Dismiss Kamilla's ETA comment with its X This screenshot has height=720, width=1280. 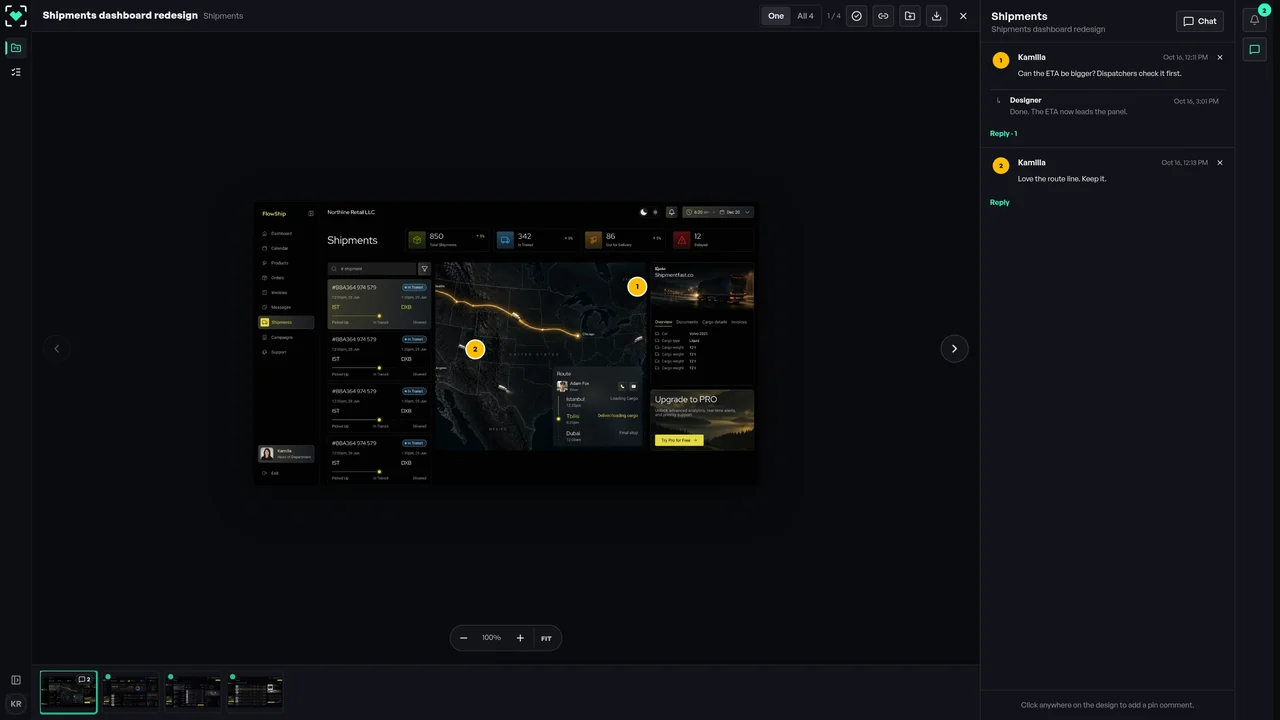click(x=1220, y=57)
